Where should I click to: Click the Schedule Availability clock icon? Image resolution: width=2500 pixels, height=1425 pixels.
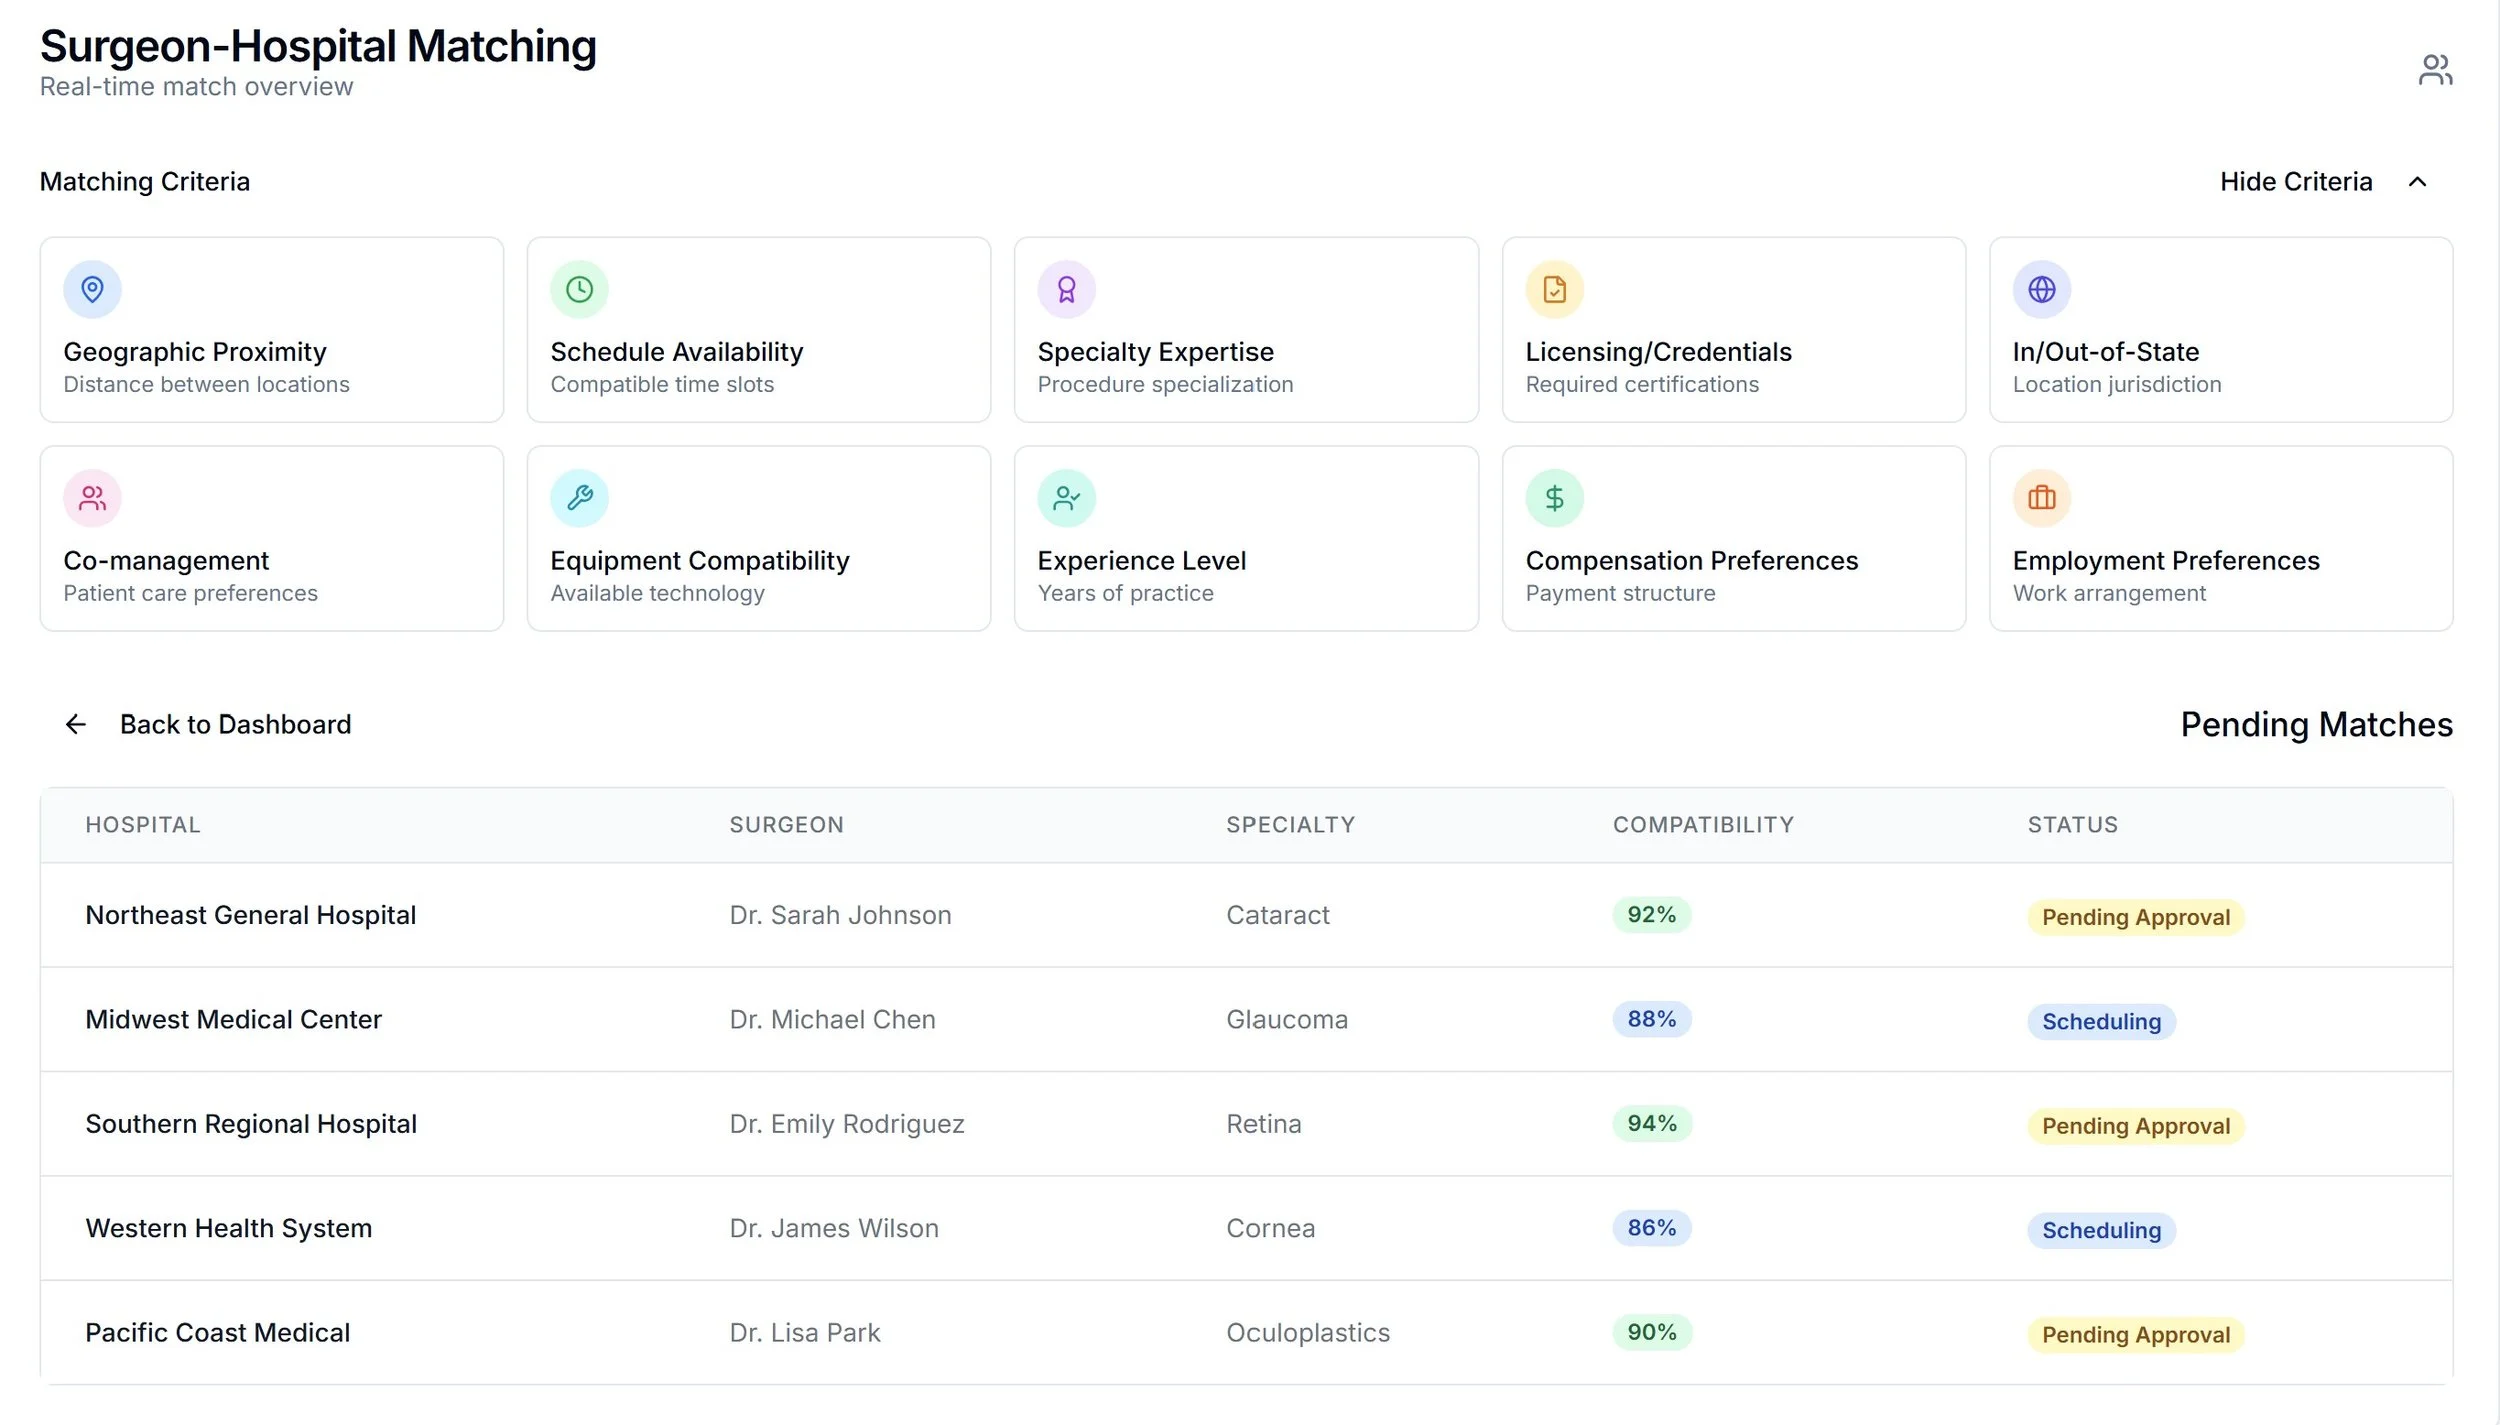tap(579, 290)
